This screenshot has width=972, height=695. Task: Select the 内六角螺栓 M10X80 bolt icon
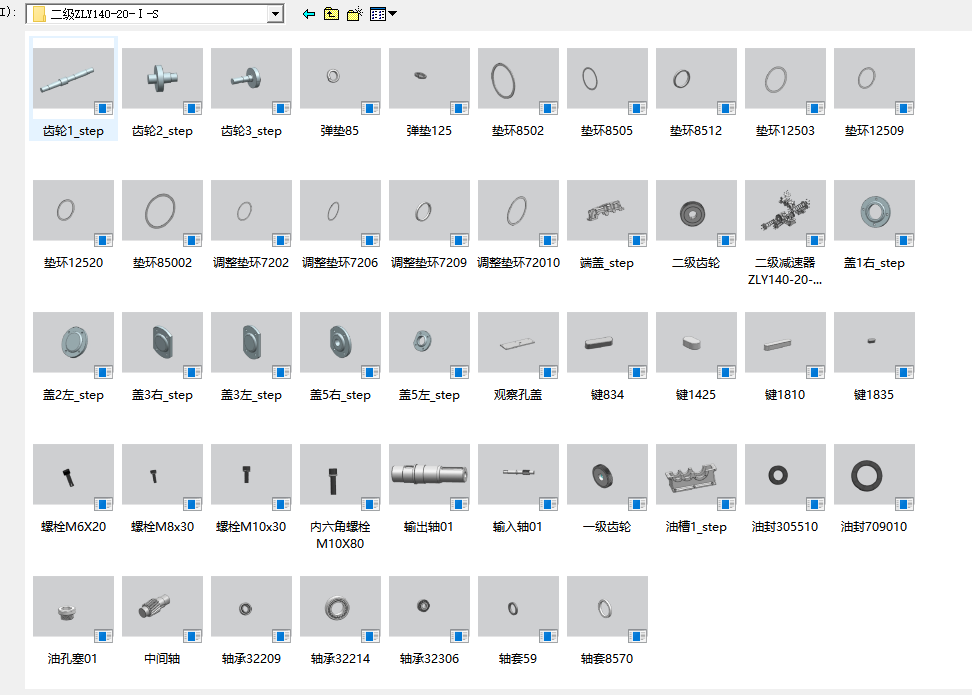coord(340,478)
